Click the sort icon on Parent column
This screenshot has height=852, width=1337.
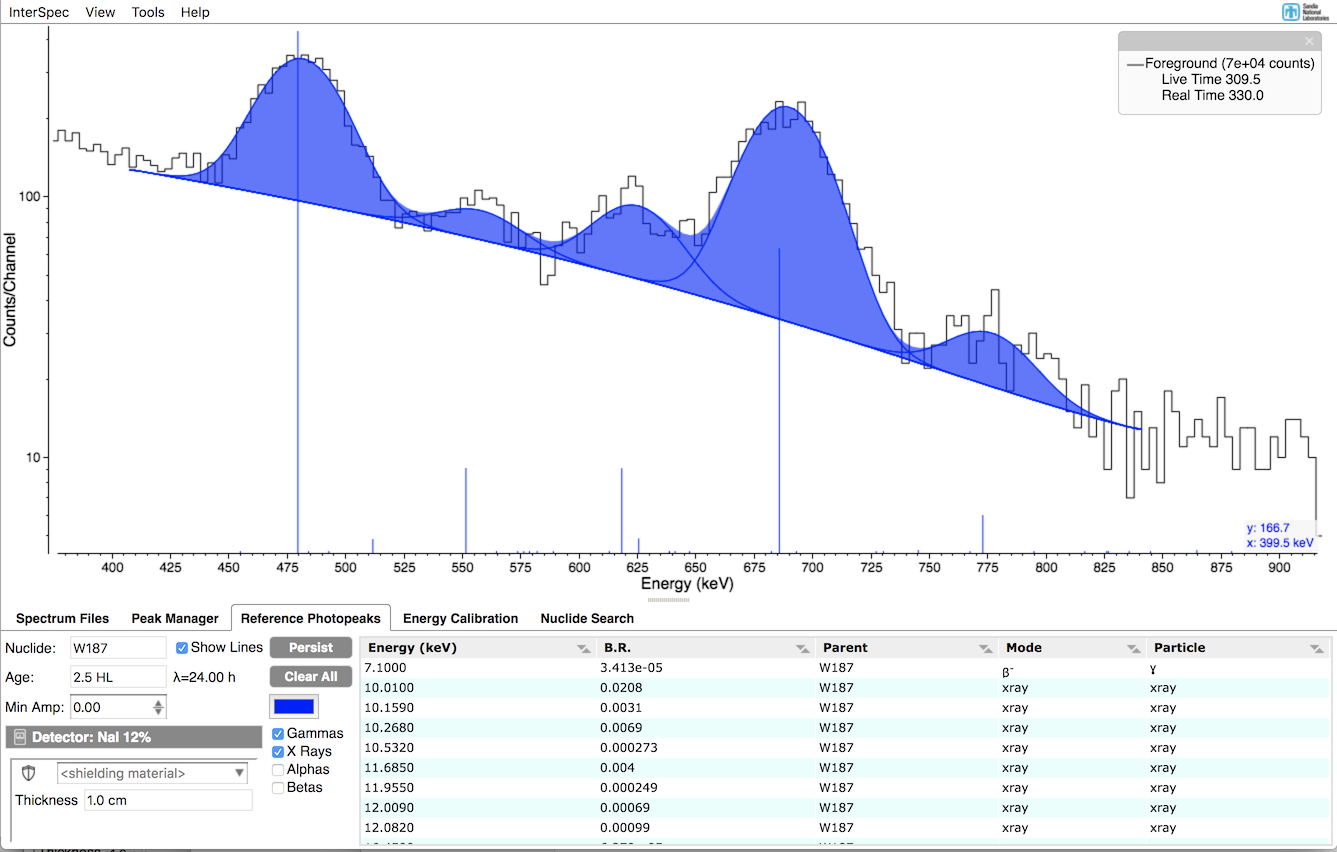coord(985,648)
